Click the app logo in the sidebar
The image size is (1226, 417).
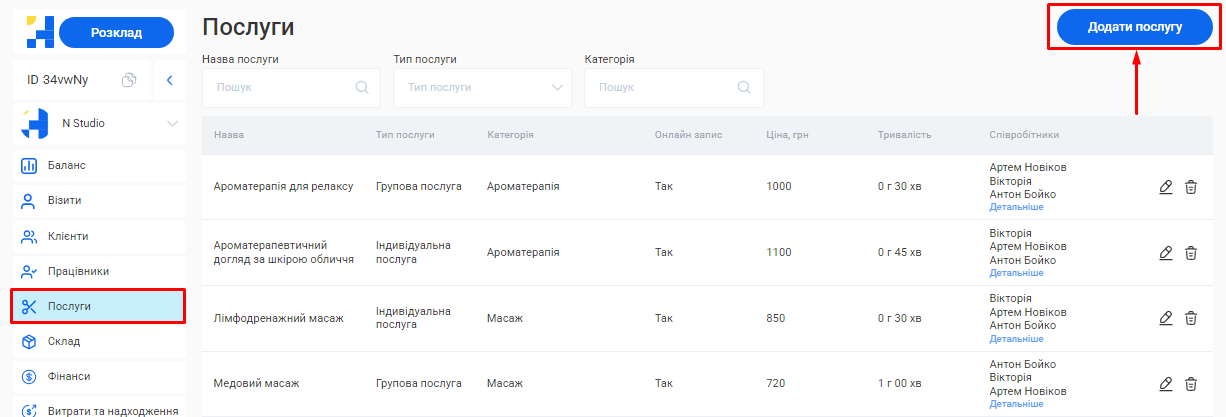[40, 32]
